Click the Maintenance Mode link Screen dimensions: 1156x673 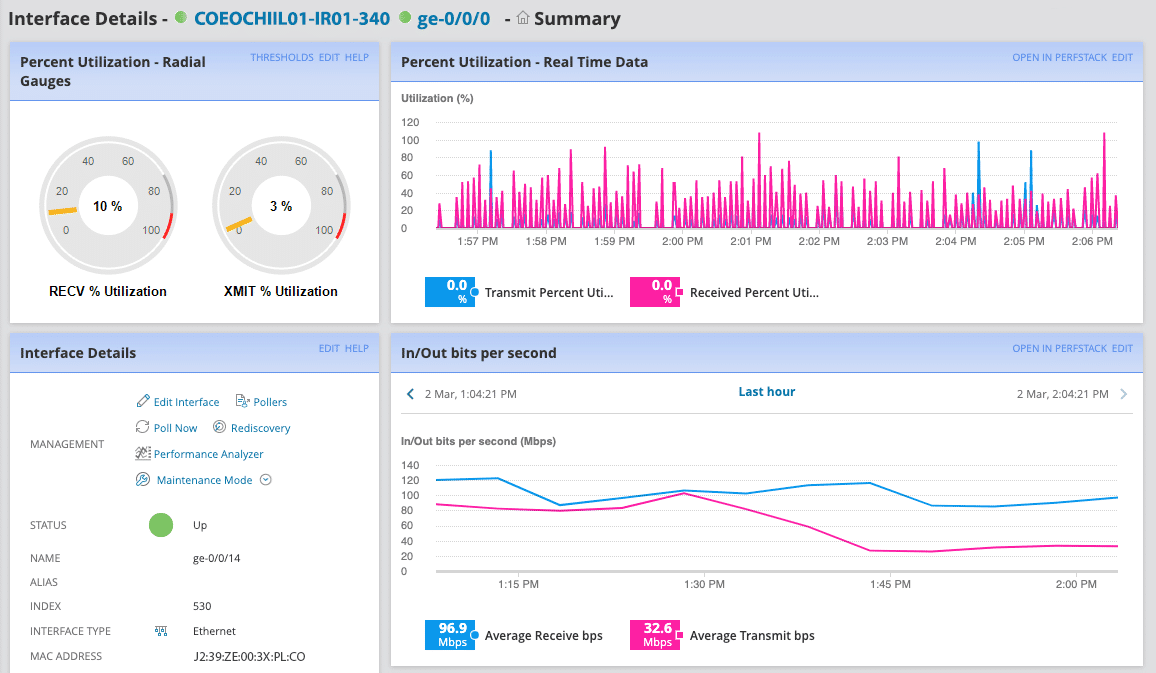coord(204,480)
